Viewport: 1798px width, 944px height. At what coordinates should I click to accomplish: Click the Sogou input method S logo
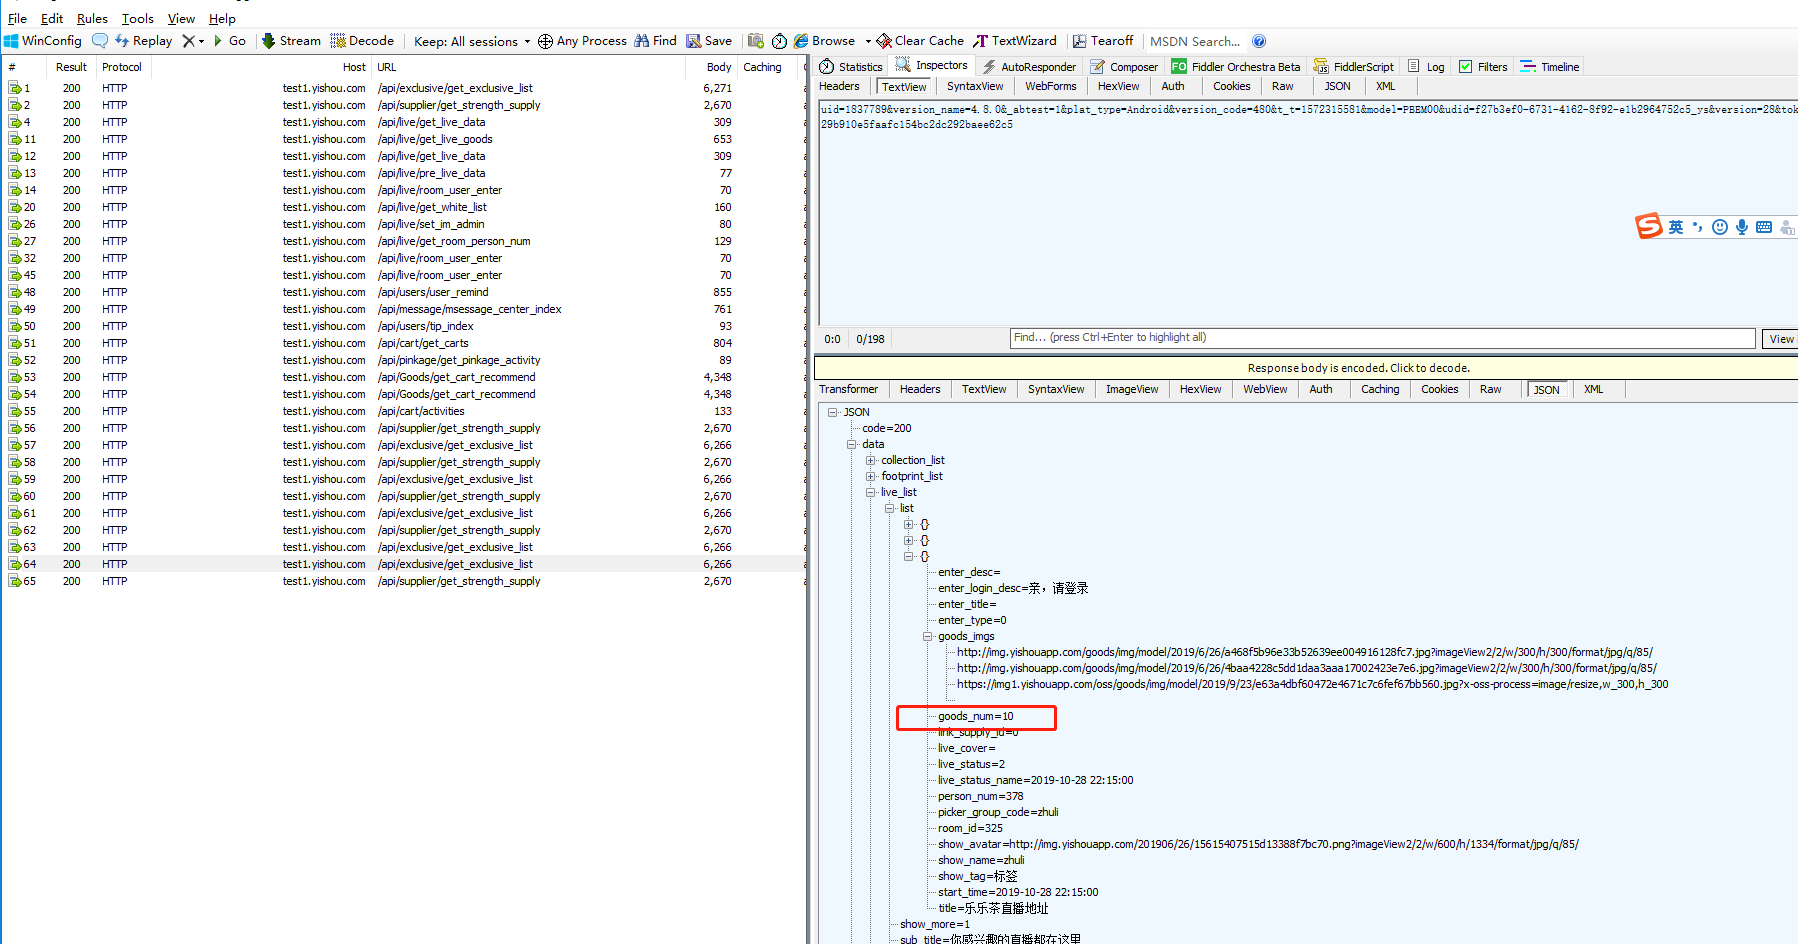[1648, 227]
